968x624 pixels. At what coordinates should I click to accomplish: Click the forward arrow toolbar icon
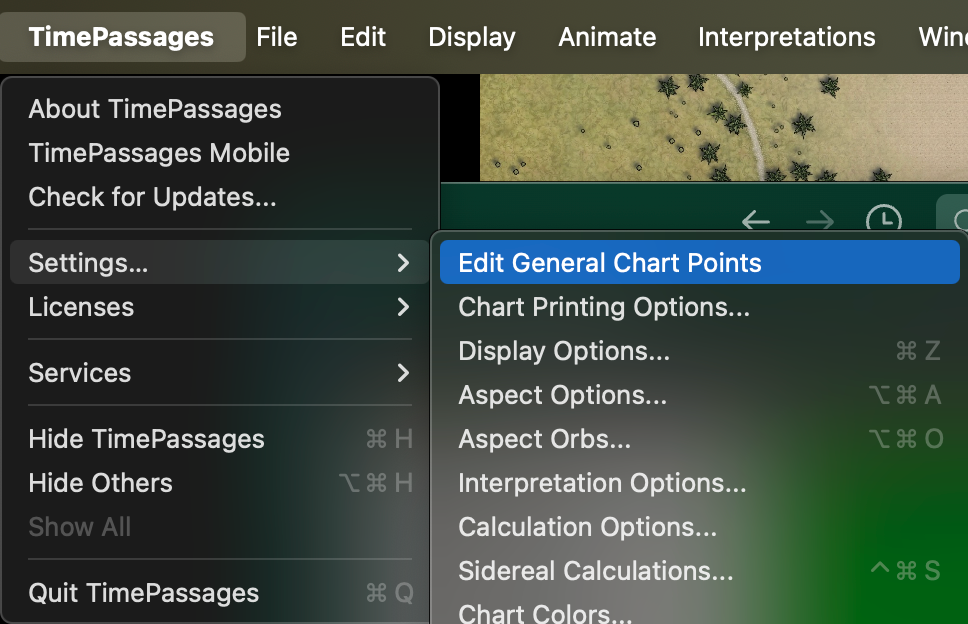click(x=820, y=220)
